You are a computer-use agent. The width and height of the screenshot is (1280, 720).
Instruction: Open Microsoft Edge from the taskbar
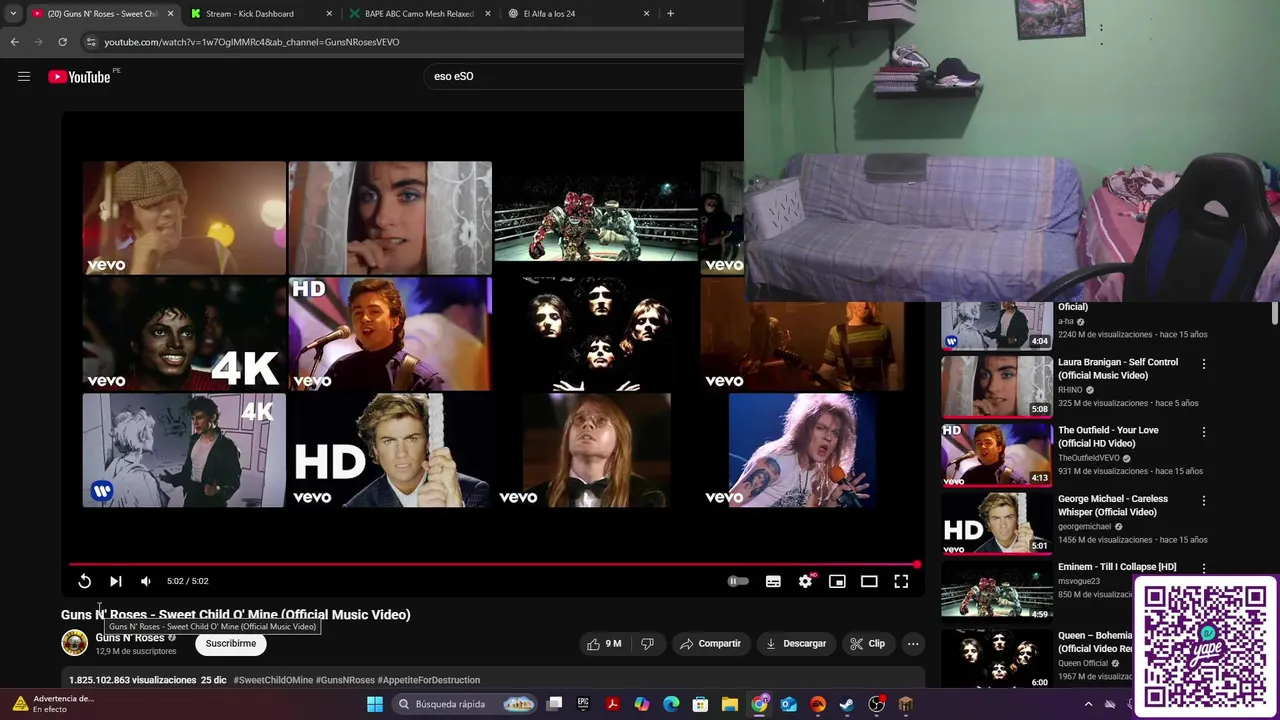click(x=671, y=704)
